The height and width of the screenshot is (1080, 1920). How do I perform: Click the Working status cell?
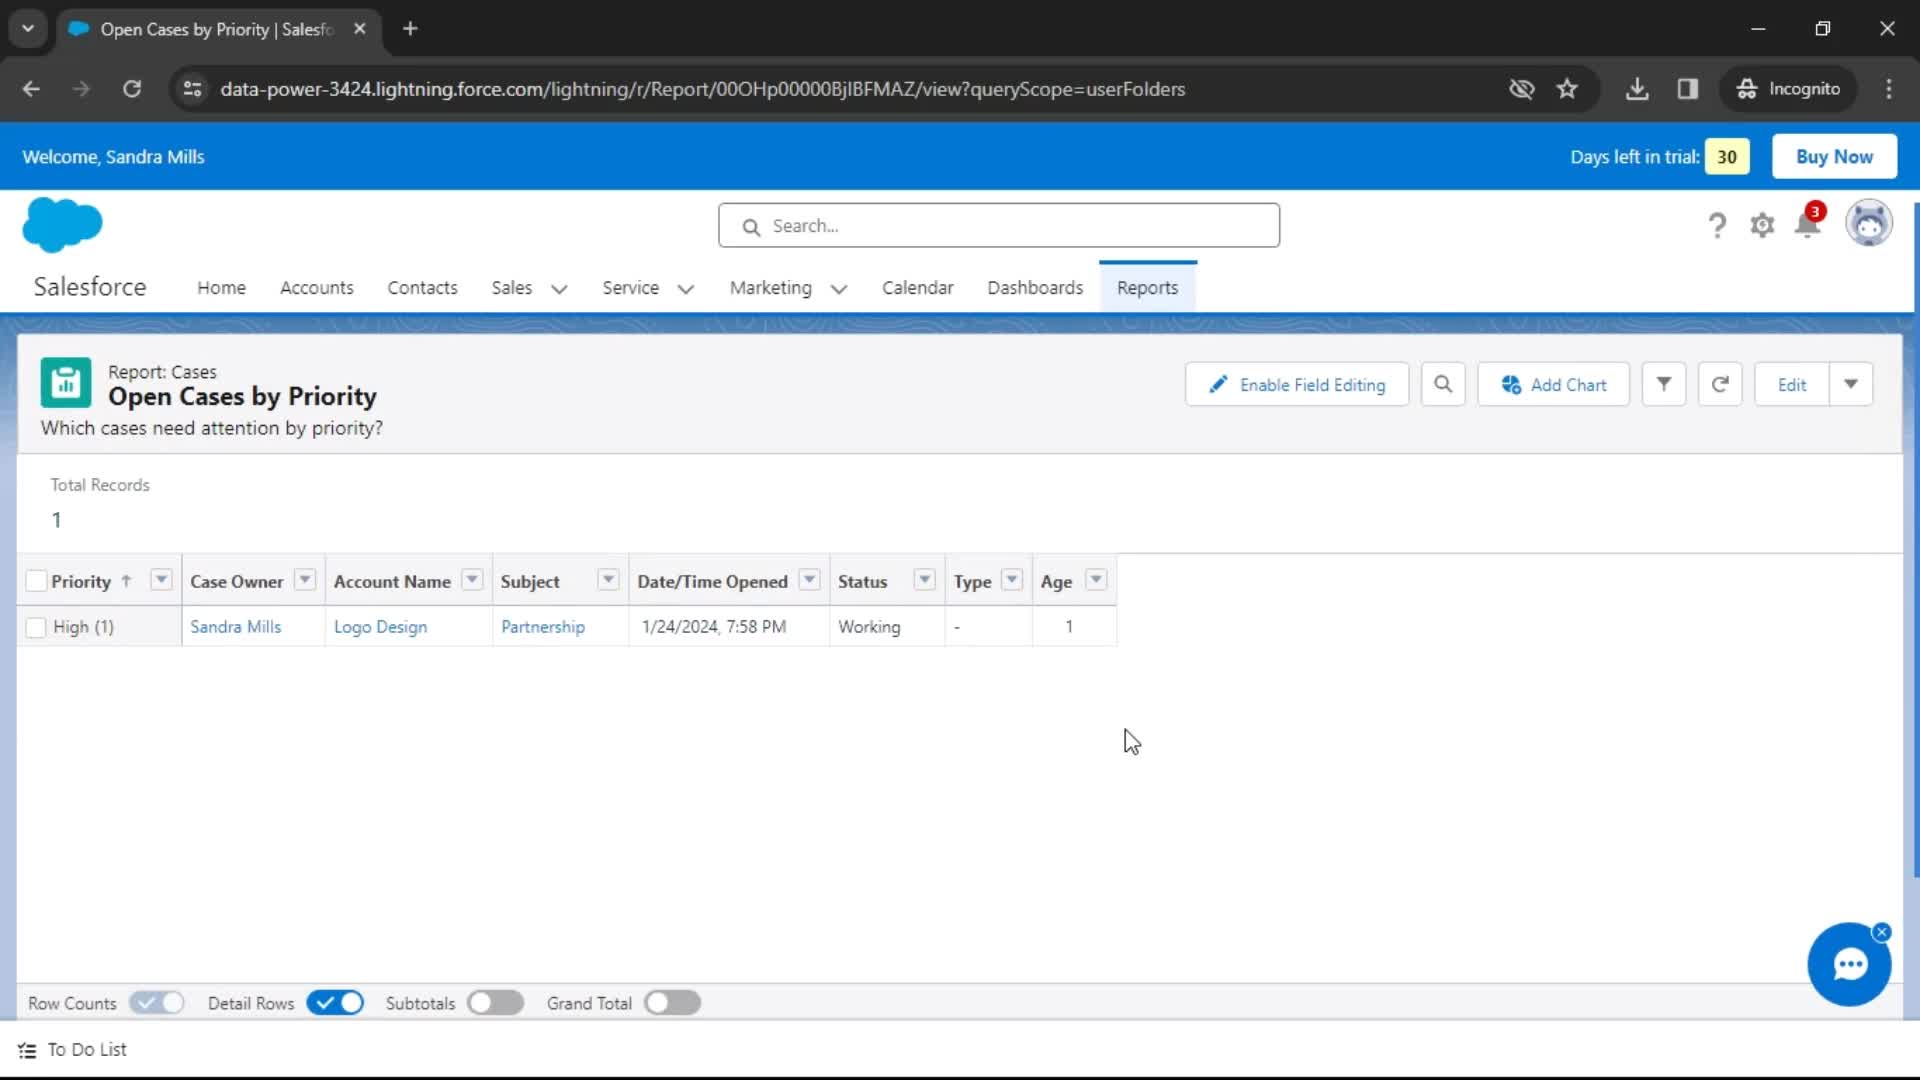point(887,627)
